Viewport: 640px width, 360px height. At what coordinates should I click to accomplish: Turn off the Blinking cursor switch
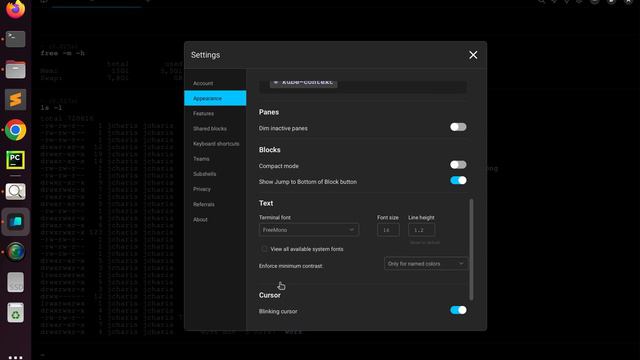(458, 310)
